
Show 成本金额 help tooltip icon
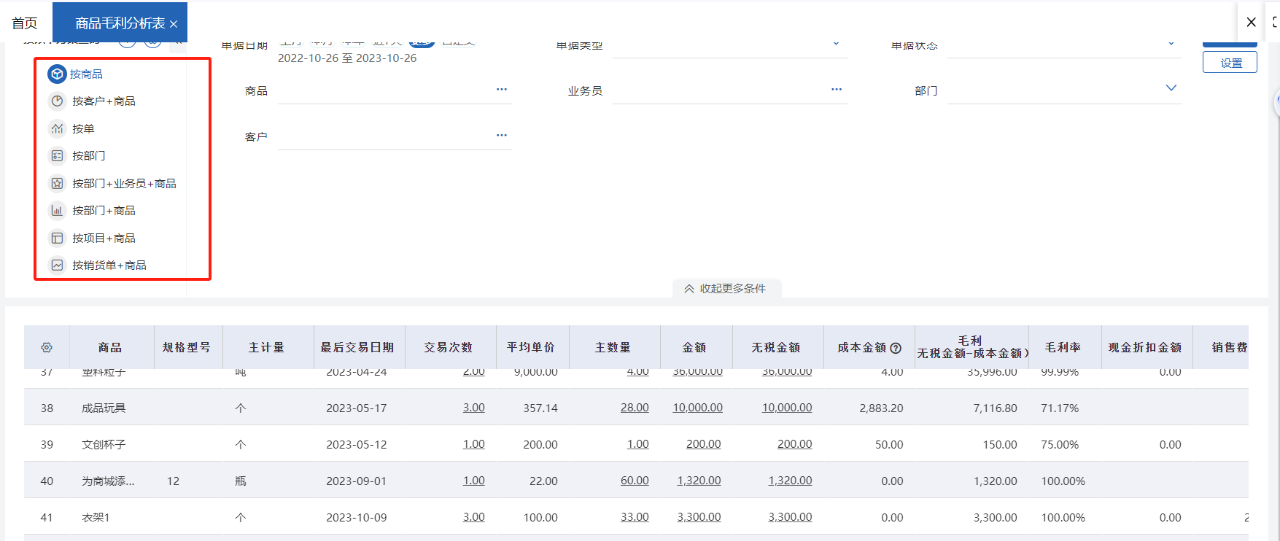point(896,348)
